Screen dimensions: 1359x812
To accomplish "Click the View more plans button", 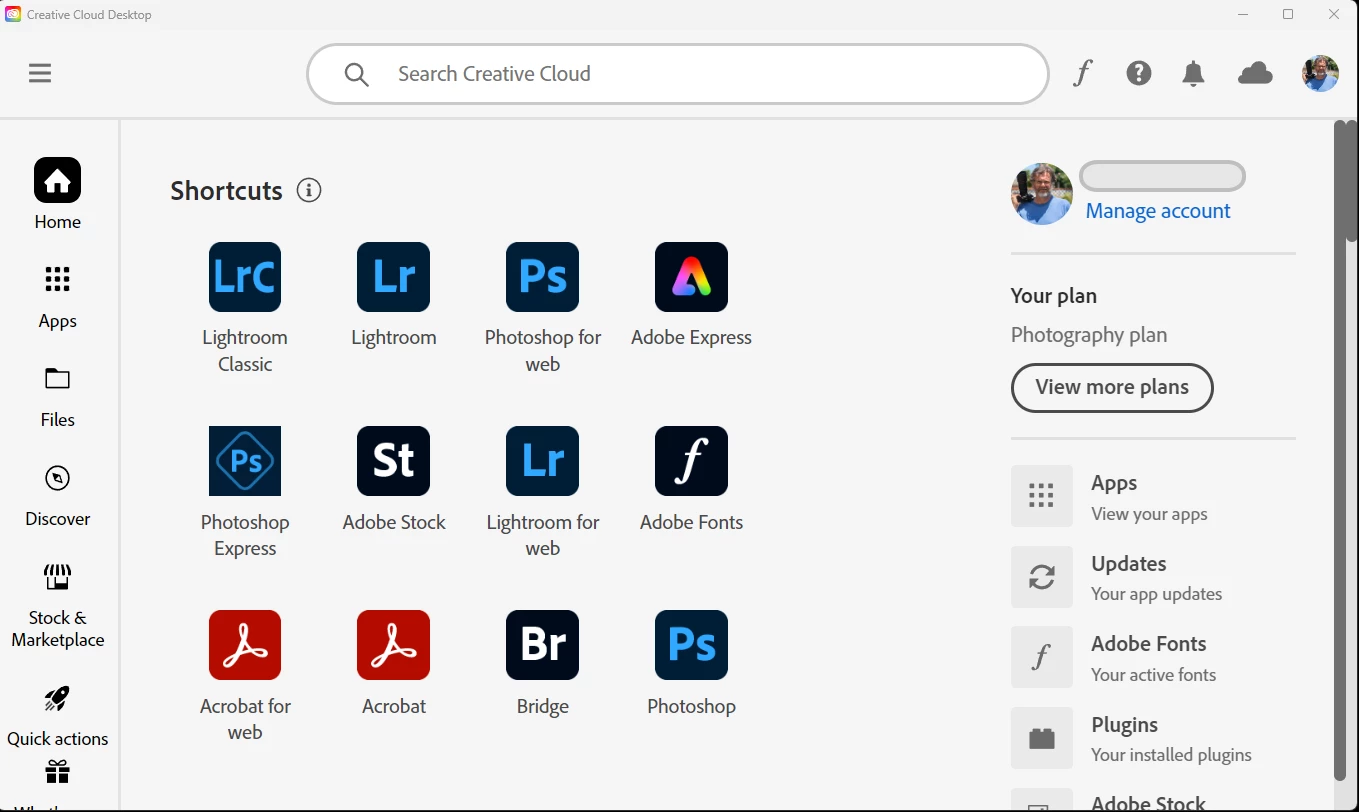I will [x=1112, y=388].
